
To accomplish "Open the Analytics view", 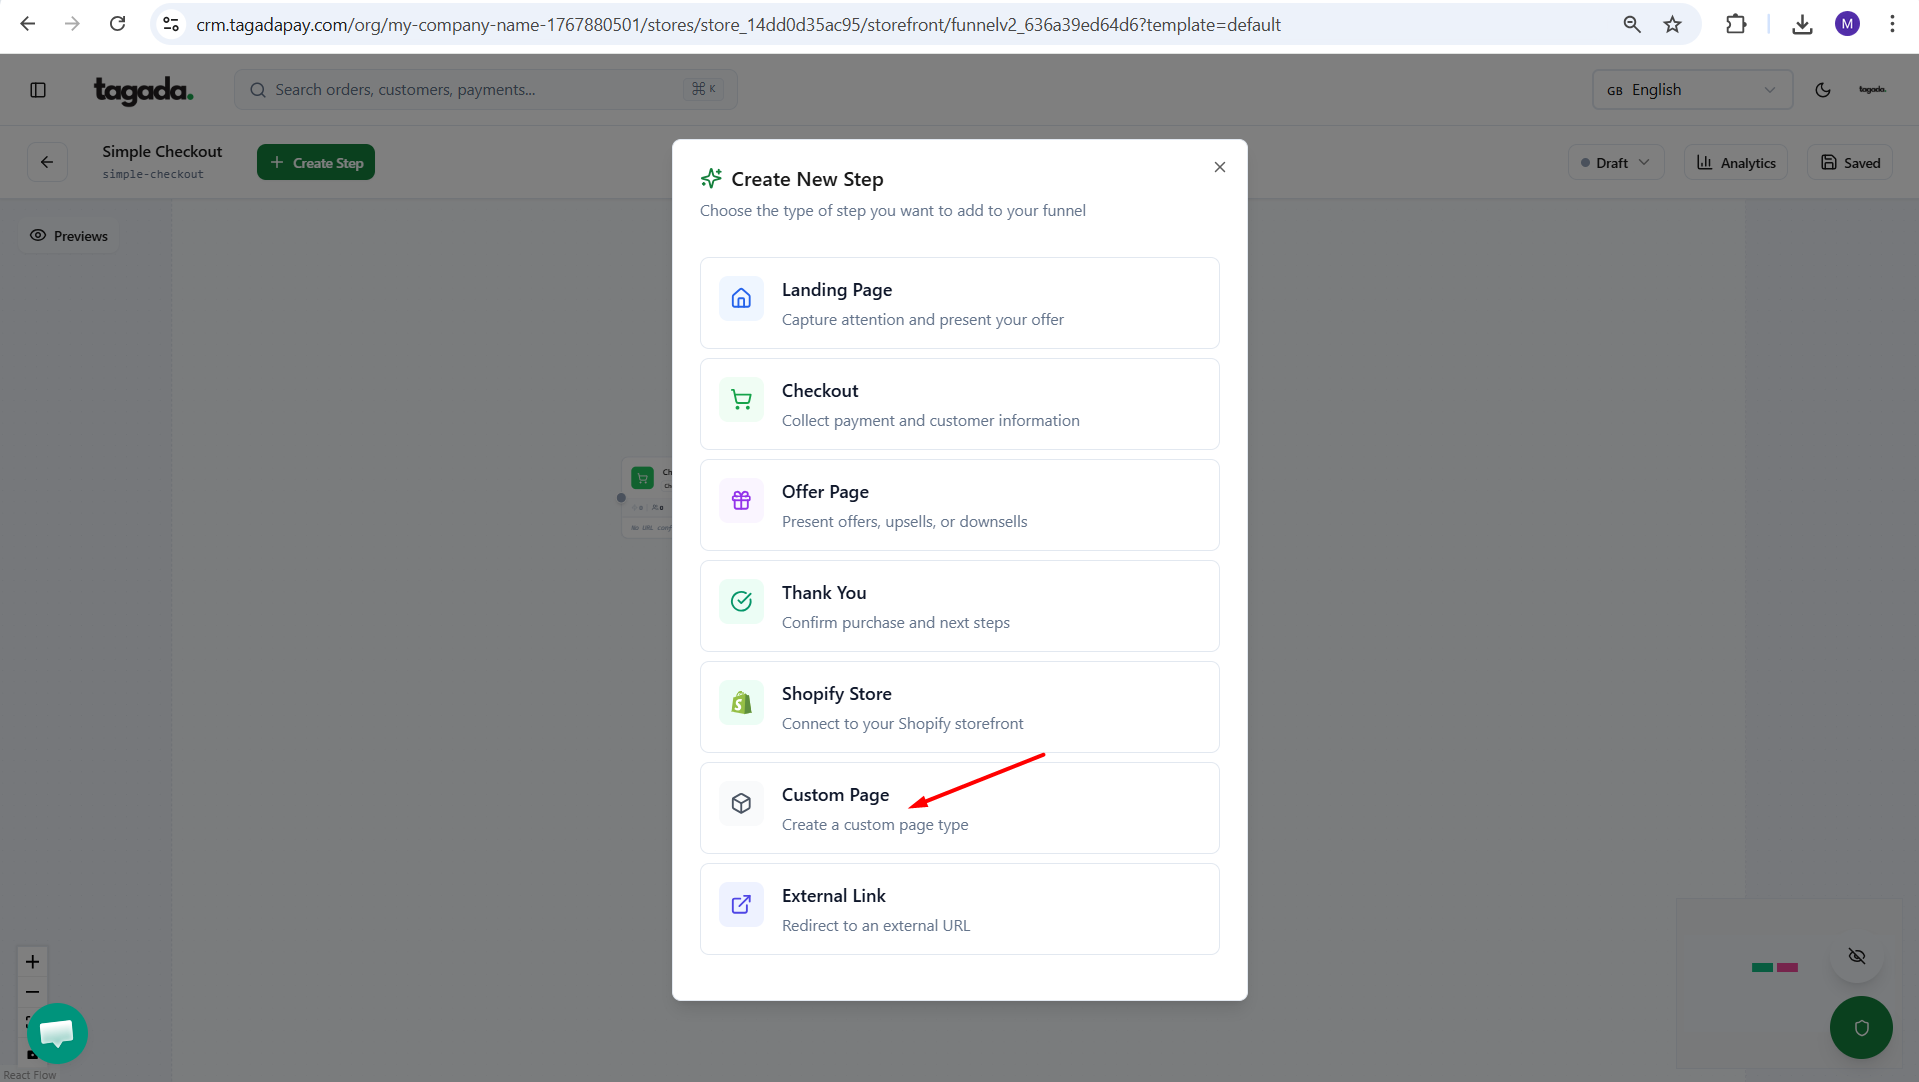I will [1736, 162].
